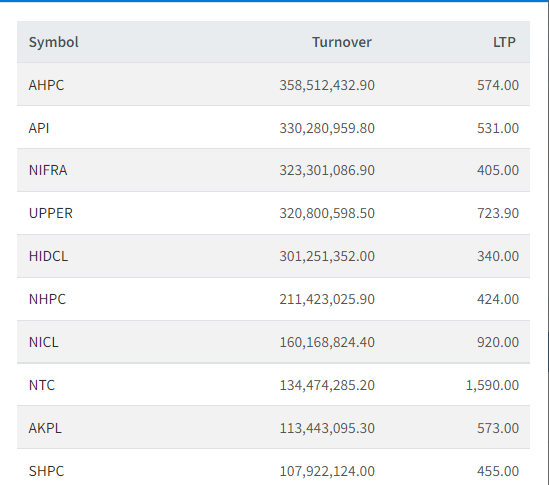Click LTP value 723.90
Viewport: 549px width, 485px height.
[x=498, y=213]
